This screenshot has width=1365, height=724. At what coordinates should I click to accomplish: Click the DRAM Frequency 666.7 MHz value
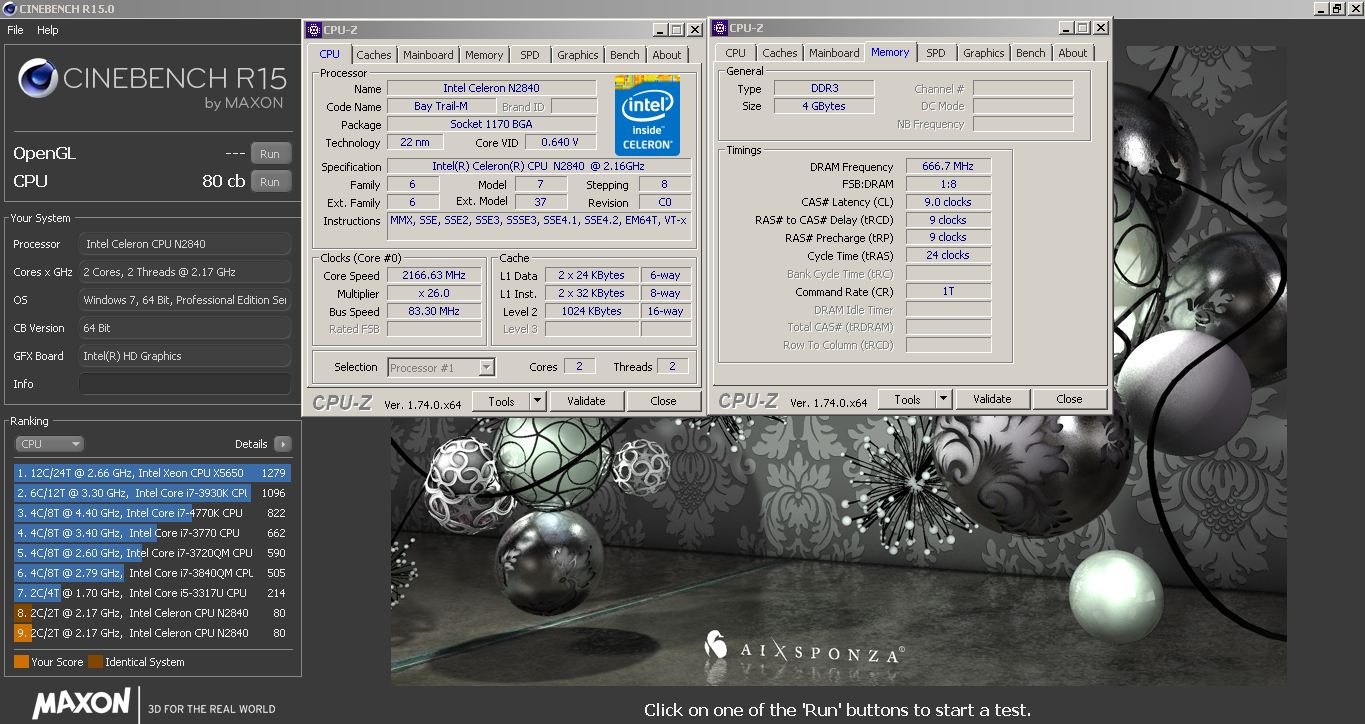tap(948, 166)
